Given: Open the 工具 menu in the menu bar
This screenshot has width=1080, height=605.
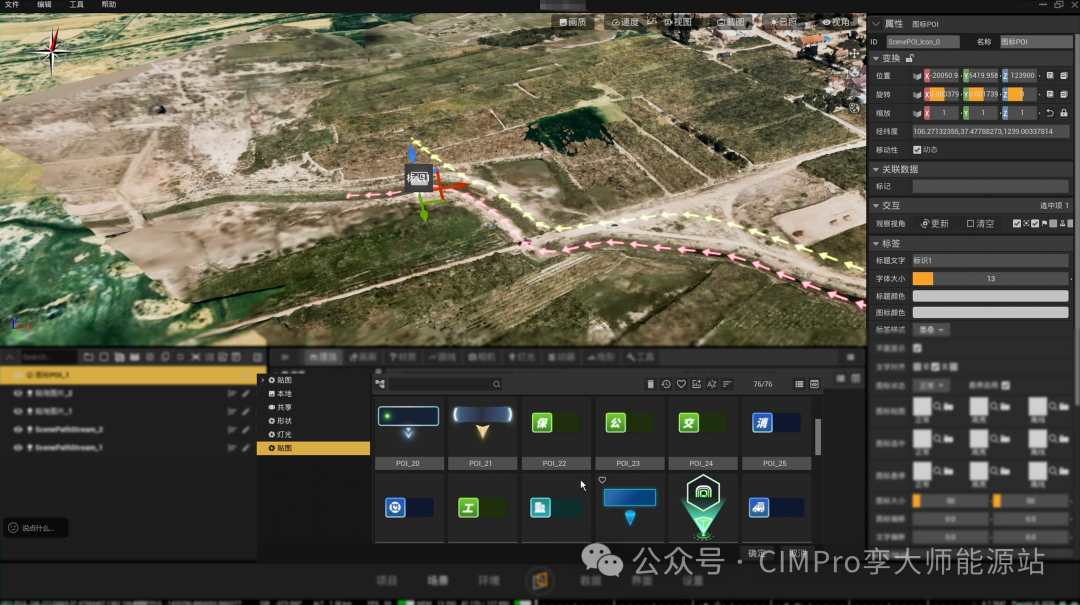Looking at the screenshot, I should click(76, 5).
